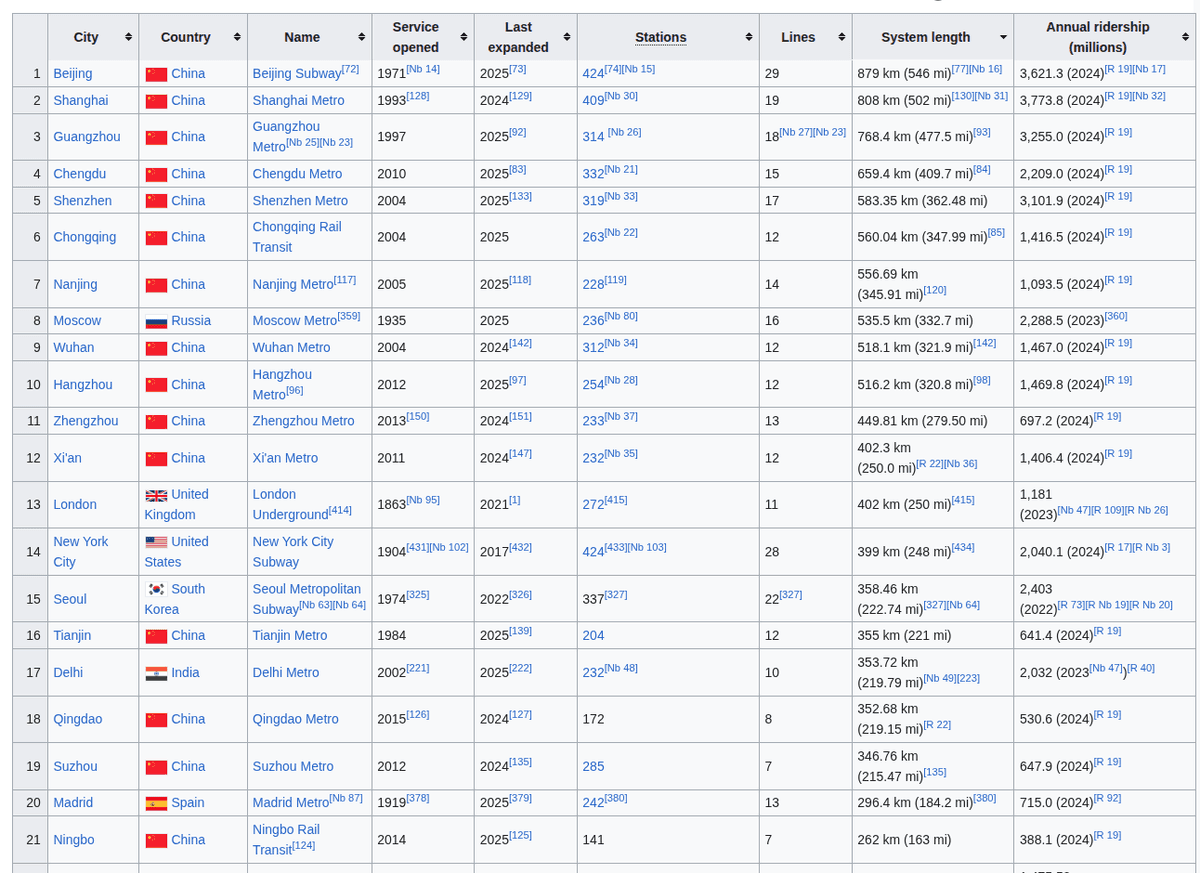Open the Ningbo Rail Transit link
1200x873 pixels.
(286, 830)
